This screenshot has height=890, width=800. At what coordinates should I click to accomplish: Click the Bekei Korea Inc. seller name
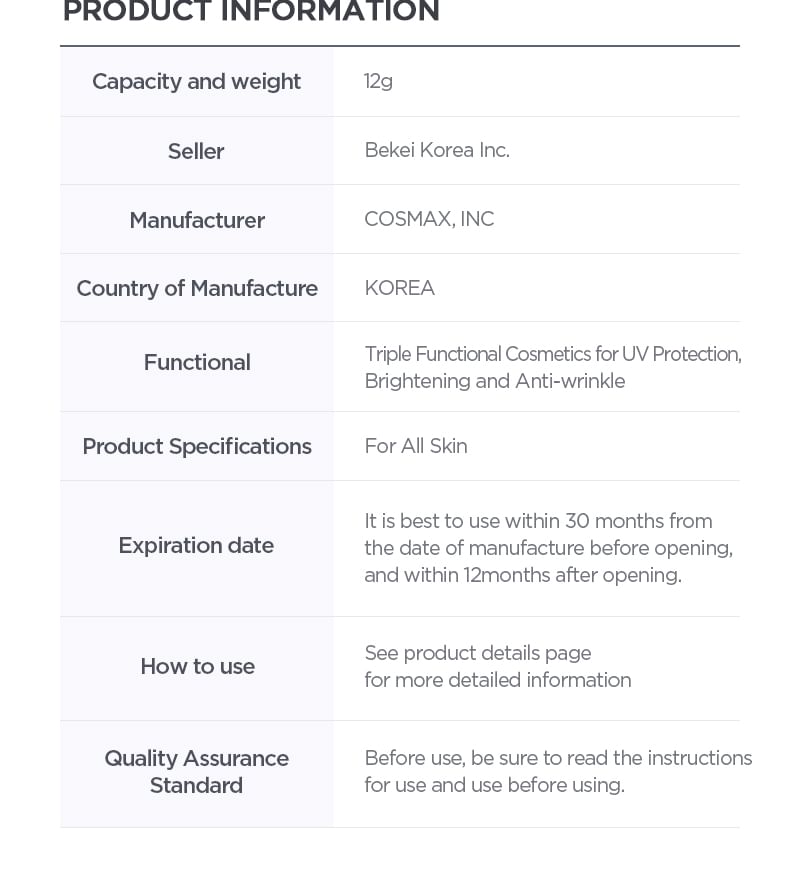(437, 150)
